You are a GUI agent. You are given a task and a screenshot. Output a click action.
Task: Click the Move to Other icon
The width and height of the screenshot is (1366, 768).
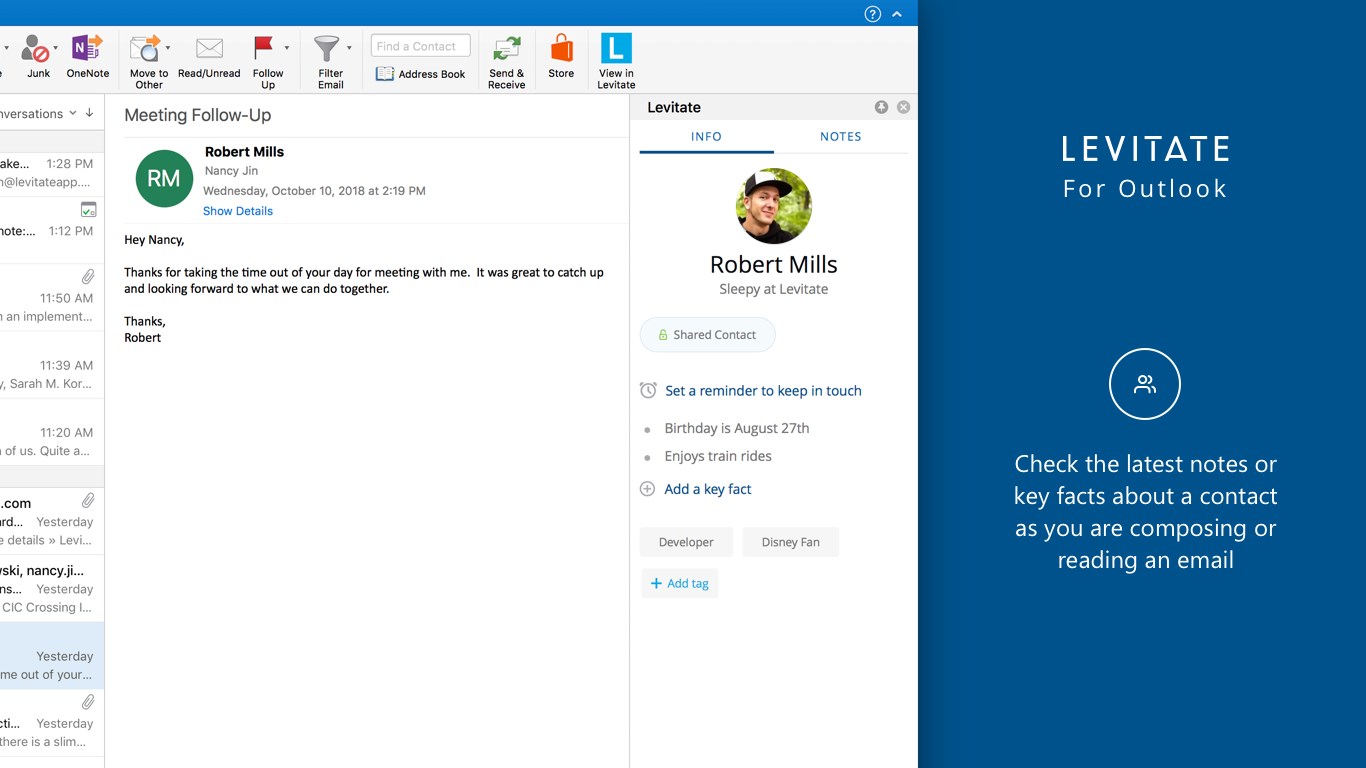(145, 48)
